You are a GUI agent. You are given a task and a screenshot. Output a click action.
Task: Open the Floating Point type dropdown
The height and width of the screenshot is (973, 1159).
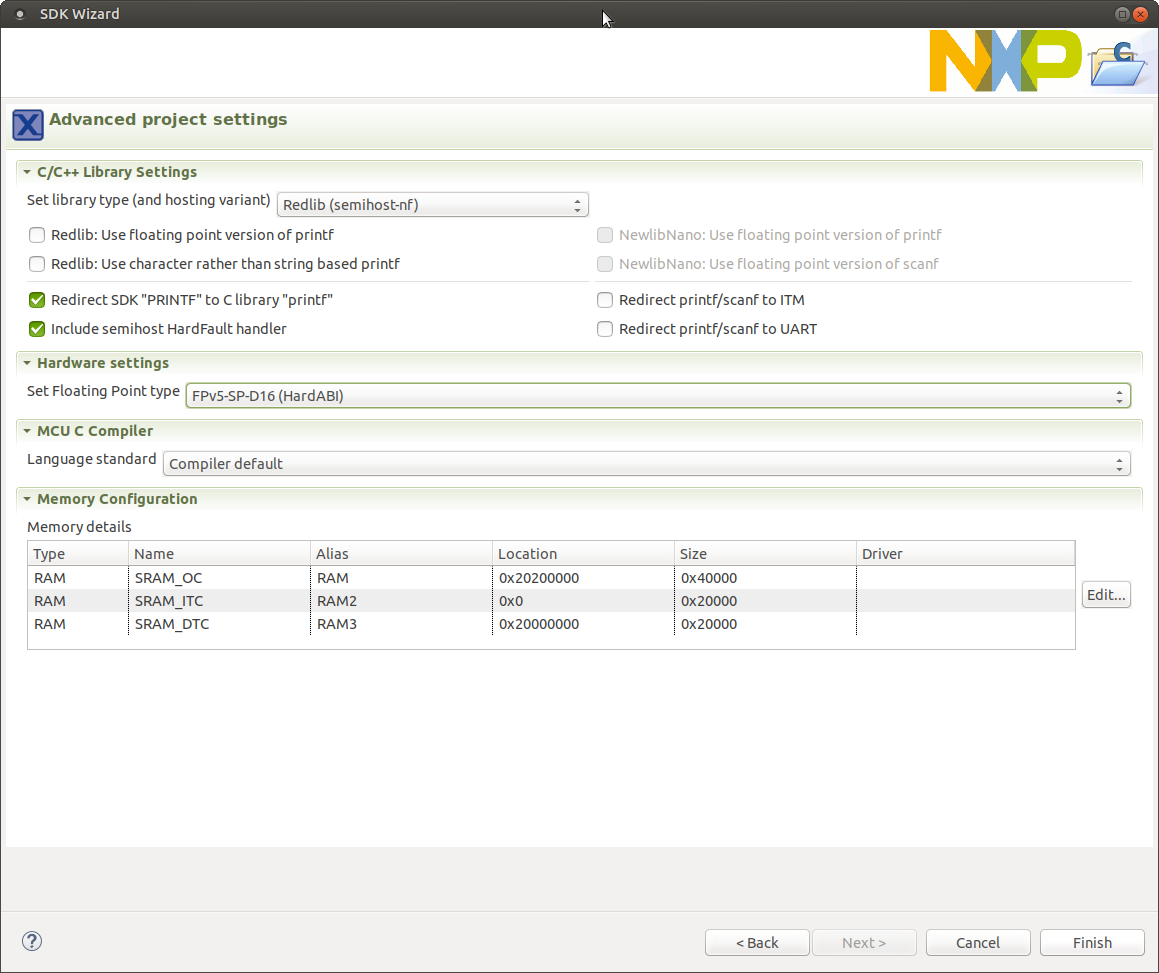coord(658,396)
